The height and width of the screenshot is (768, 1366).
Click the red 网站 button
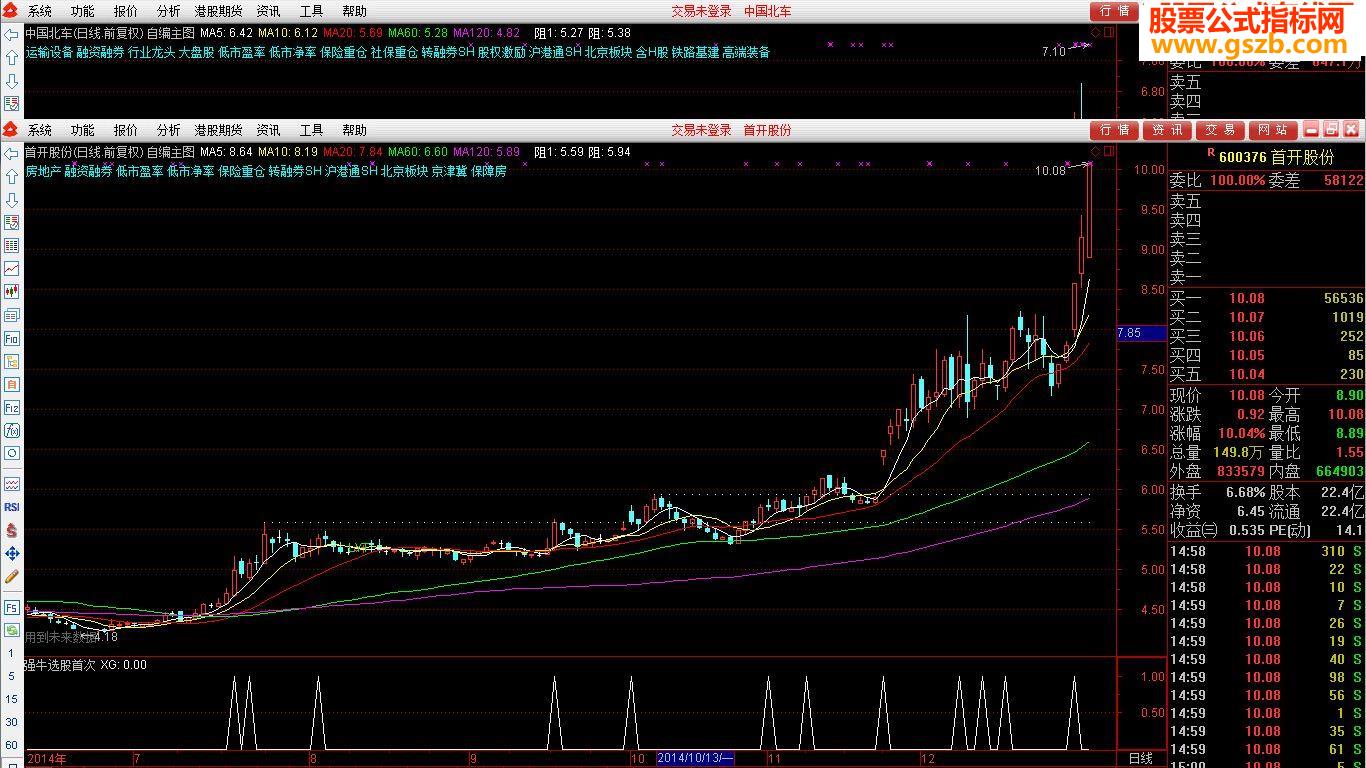point(1273,130)
